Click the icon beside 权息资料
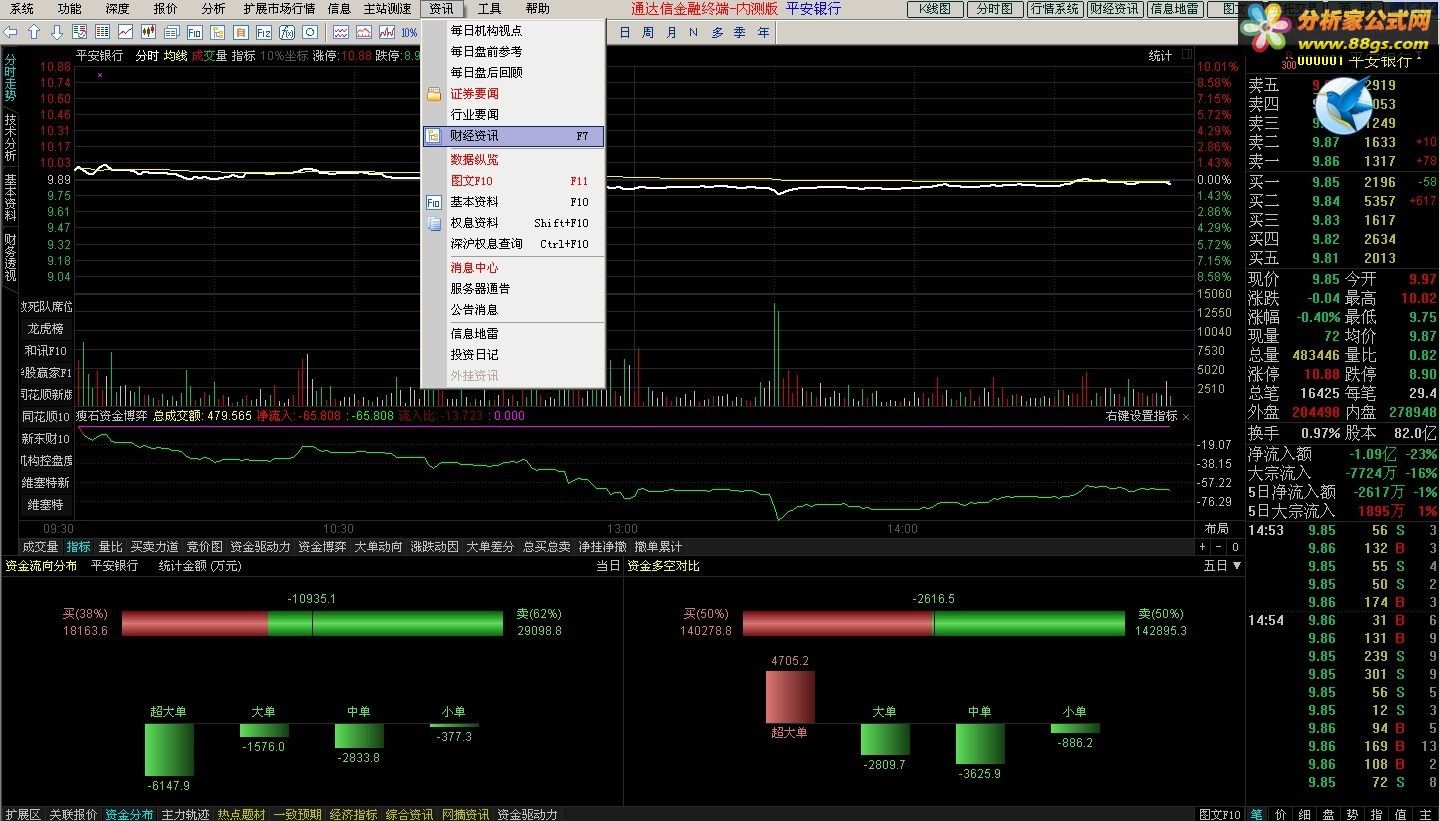 tap(434, 223)
